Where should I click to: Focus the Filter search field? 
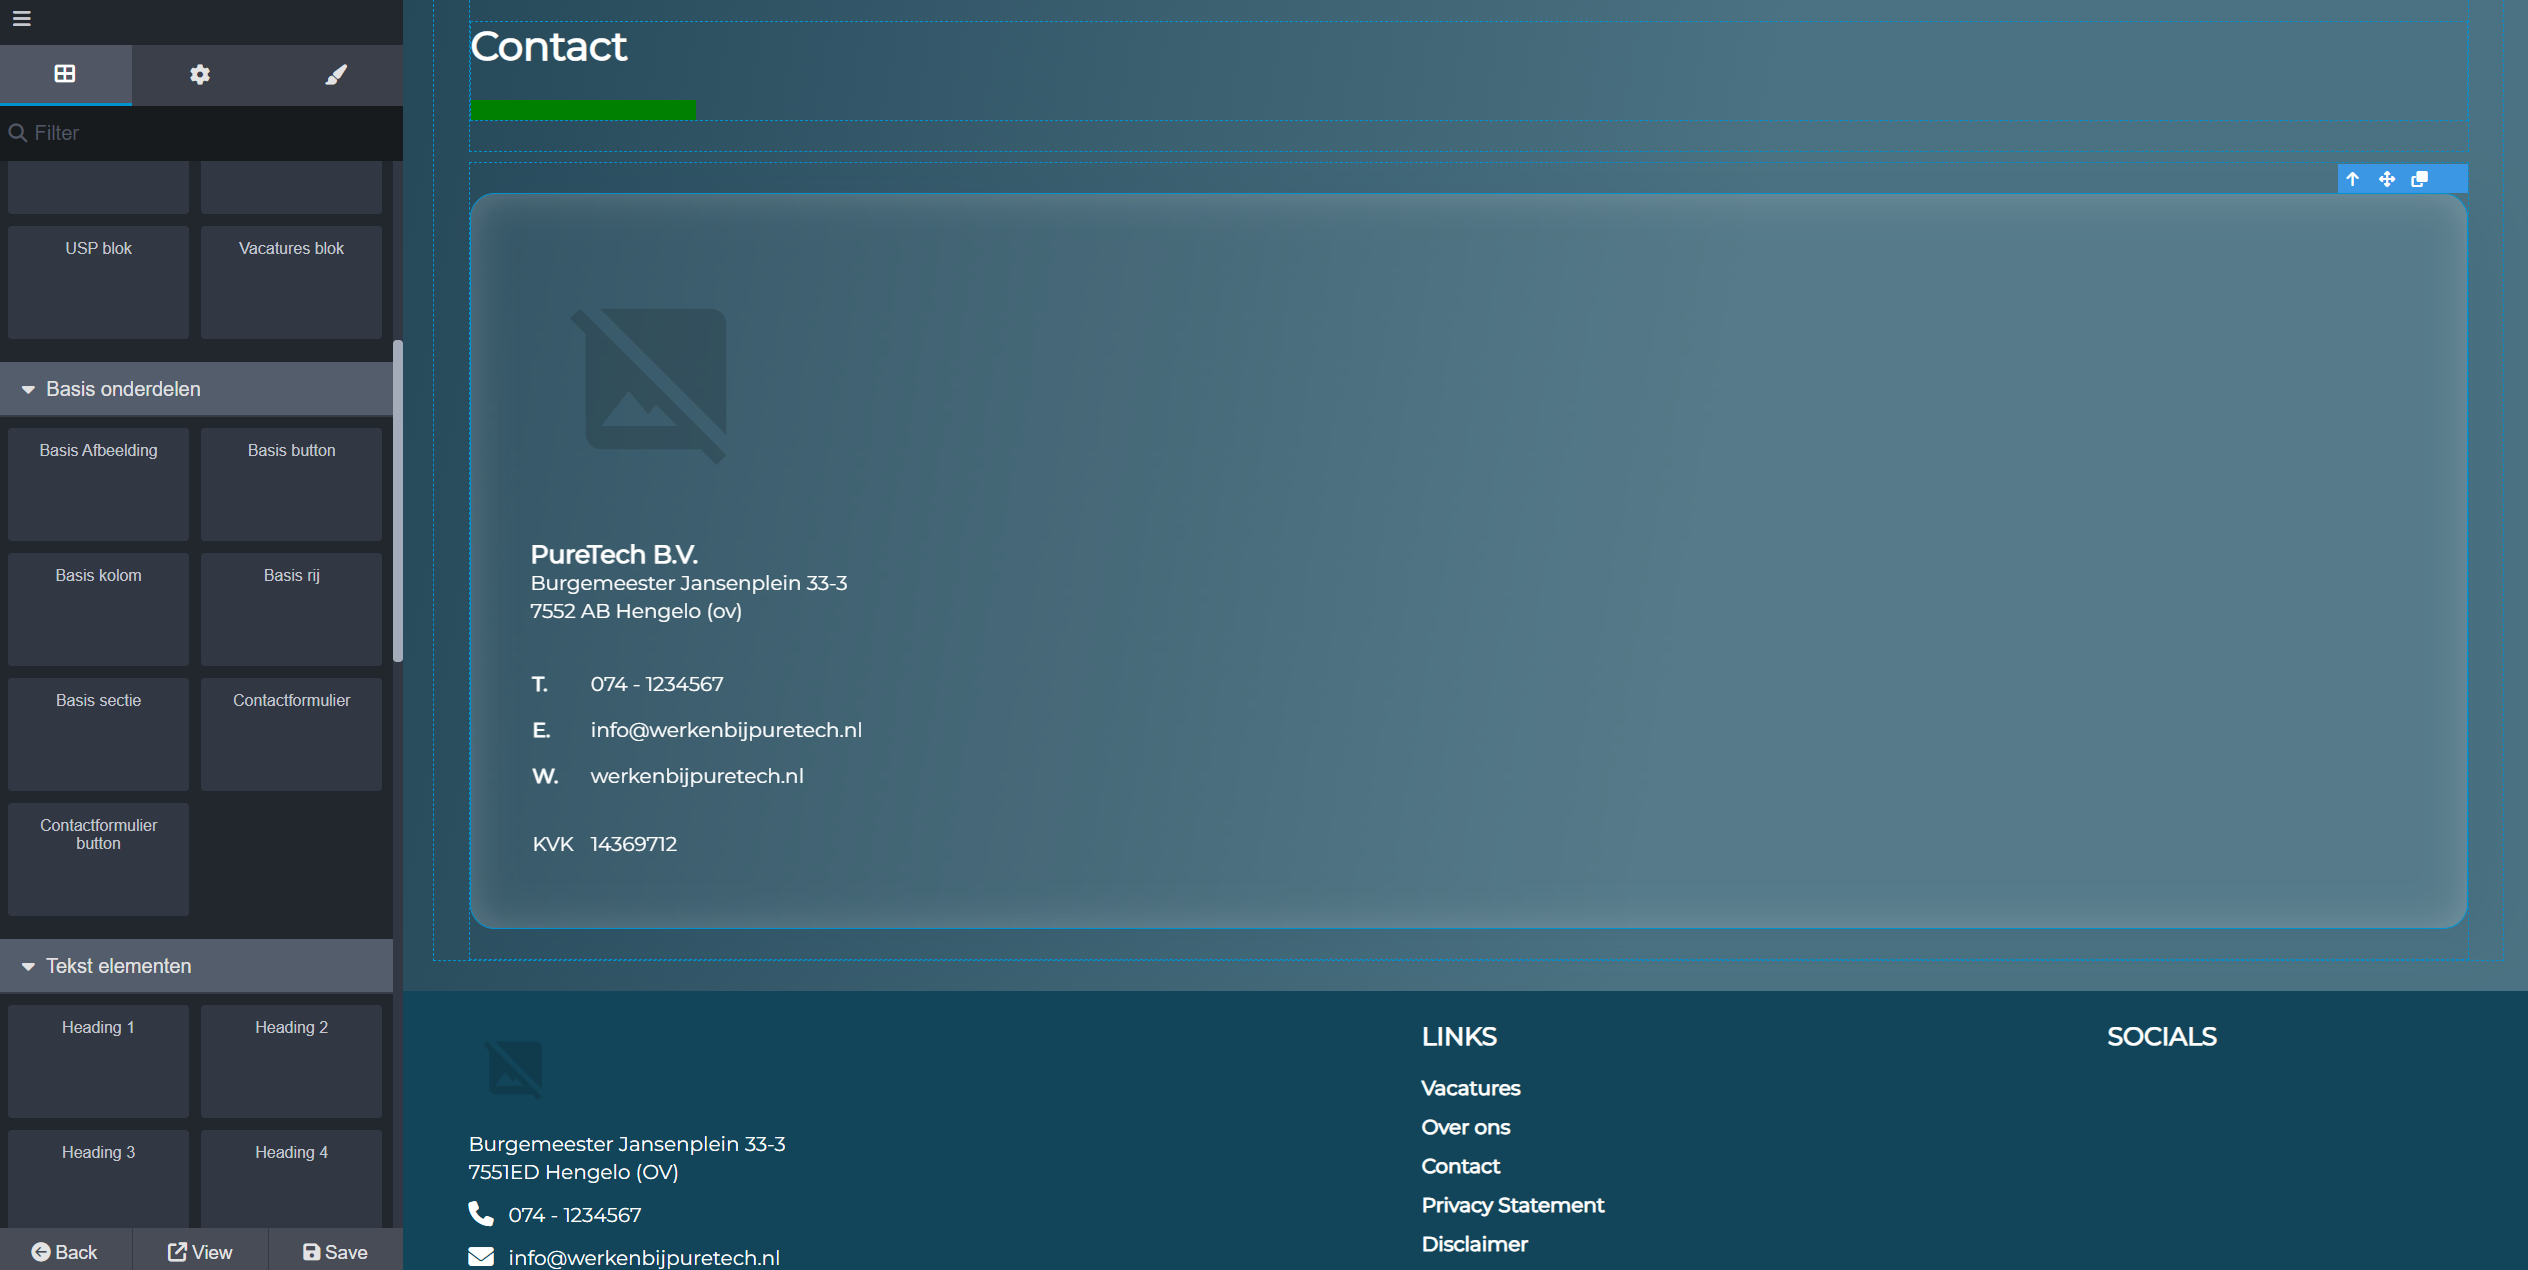pos(201,133)
